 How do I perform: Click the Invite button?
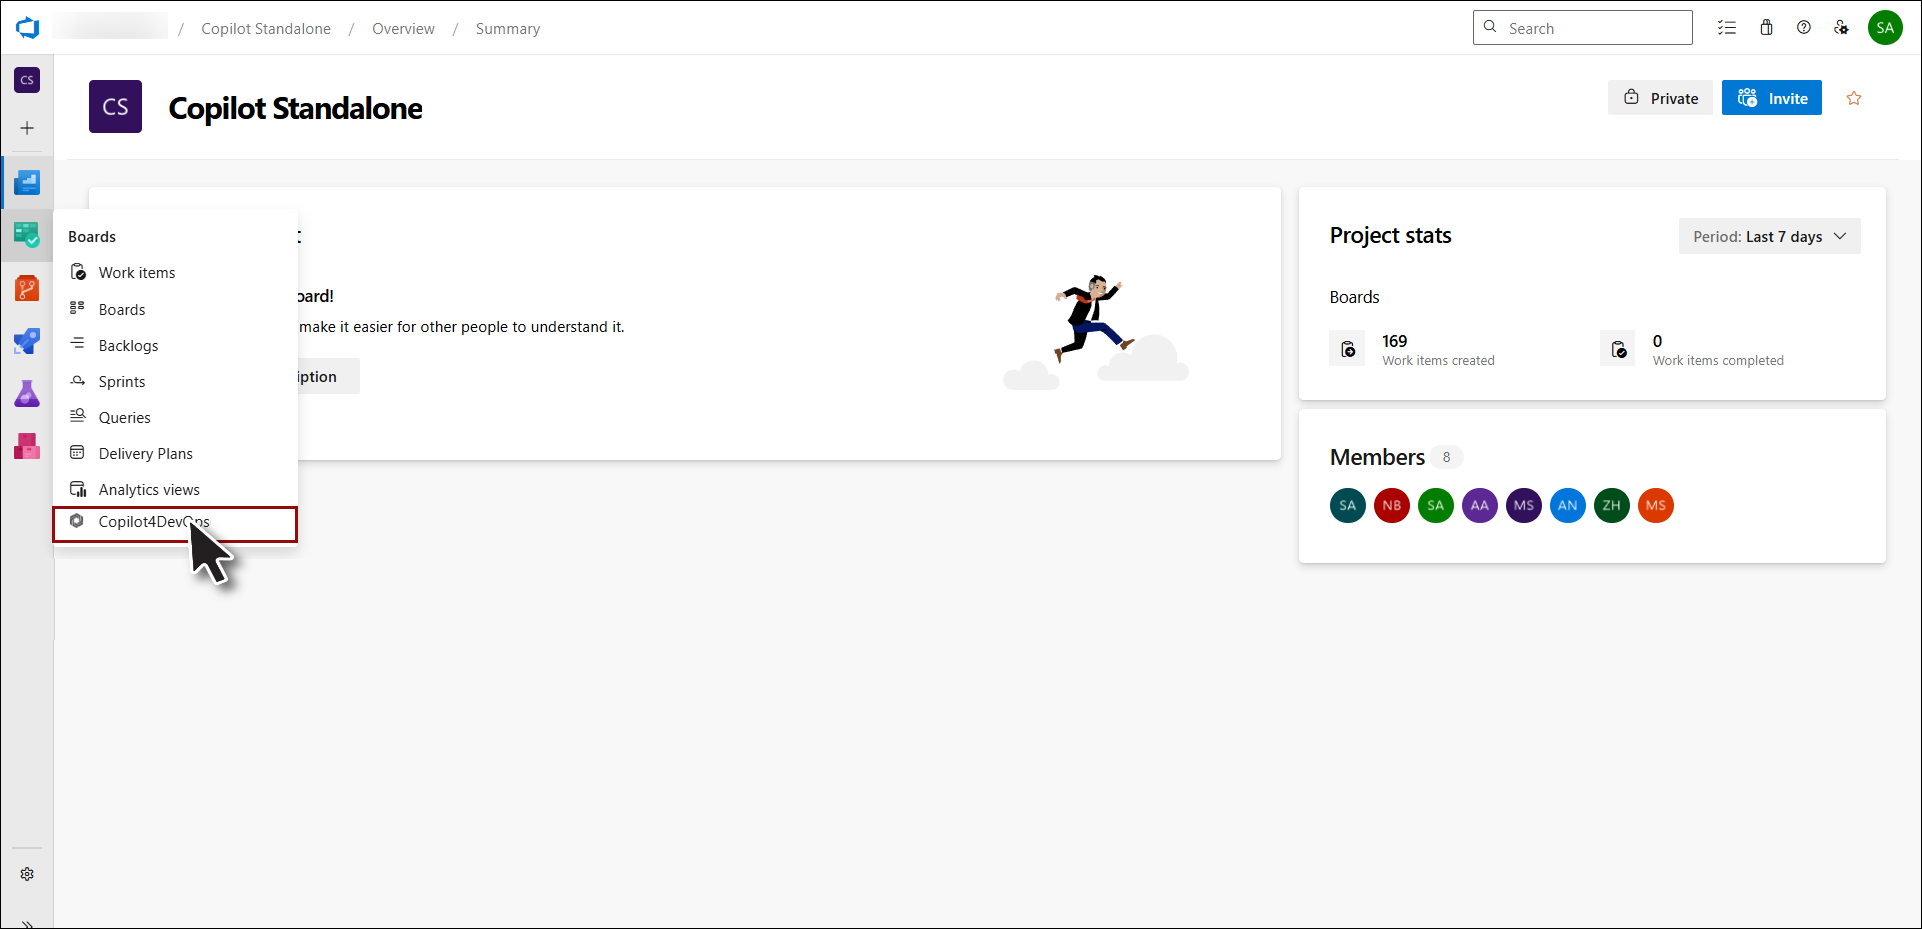tap(1771, 98)
